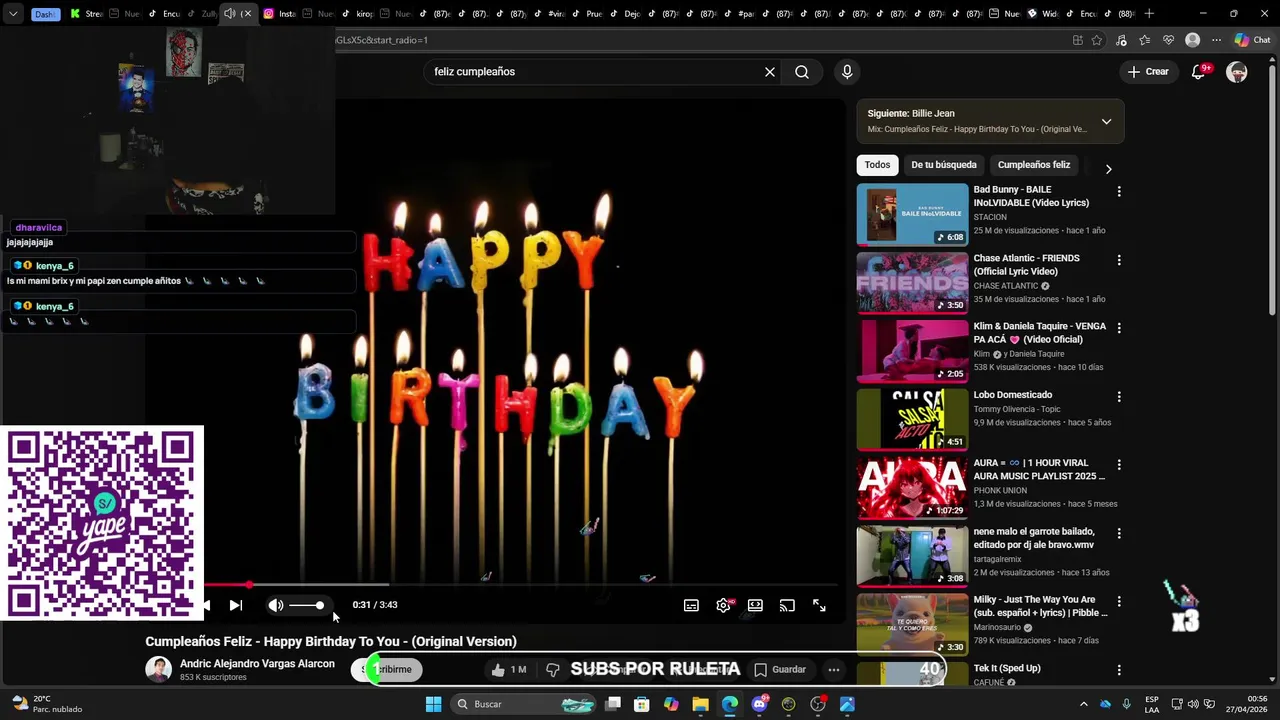This screenshot has width=1280, height=720.
Task: Open Edge browser essentials heart icon
Action: [1169, 40]
